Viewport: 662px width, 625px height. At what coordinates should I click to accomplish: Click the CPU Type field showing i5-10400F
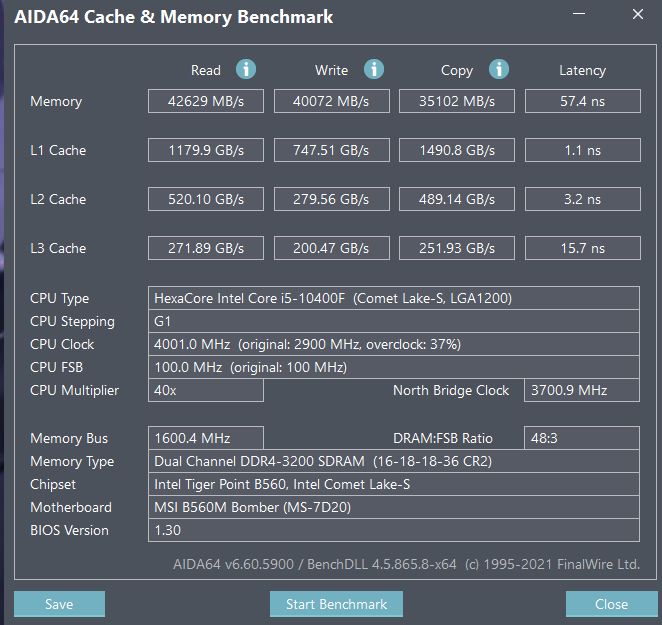tap(394, 298)
